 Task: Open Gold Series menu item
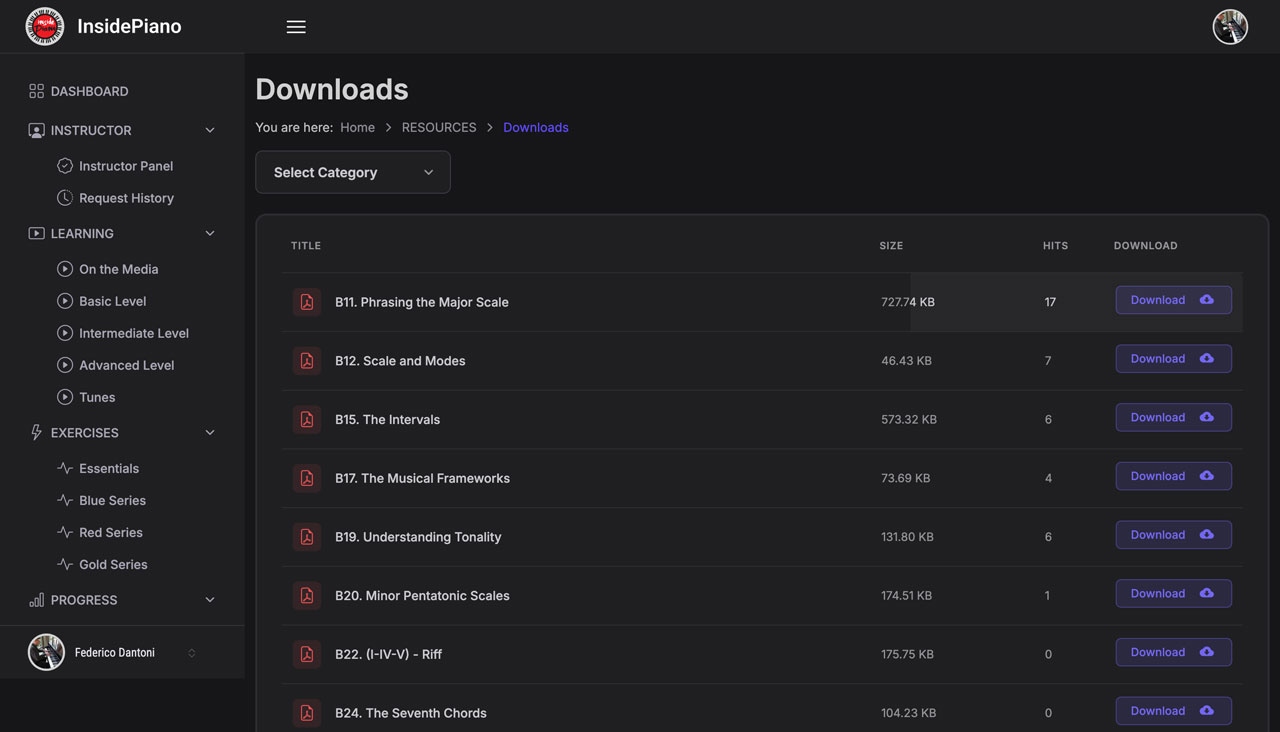pyautogui.click(x=113, y=564)
